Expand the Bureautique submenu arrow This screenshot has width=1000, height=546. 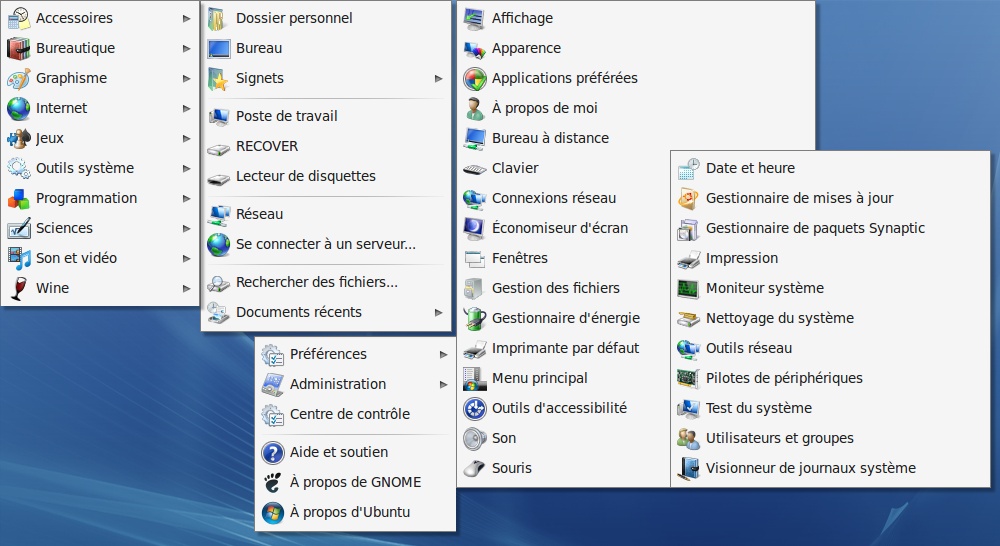click(186, 48)
